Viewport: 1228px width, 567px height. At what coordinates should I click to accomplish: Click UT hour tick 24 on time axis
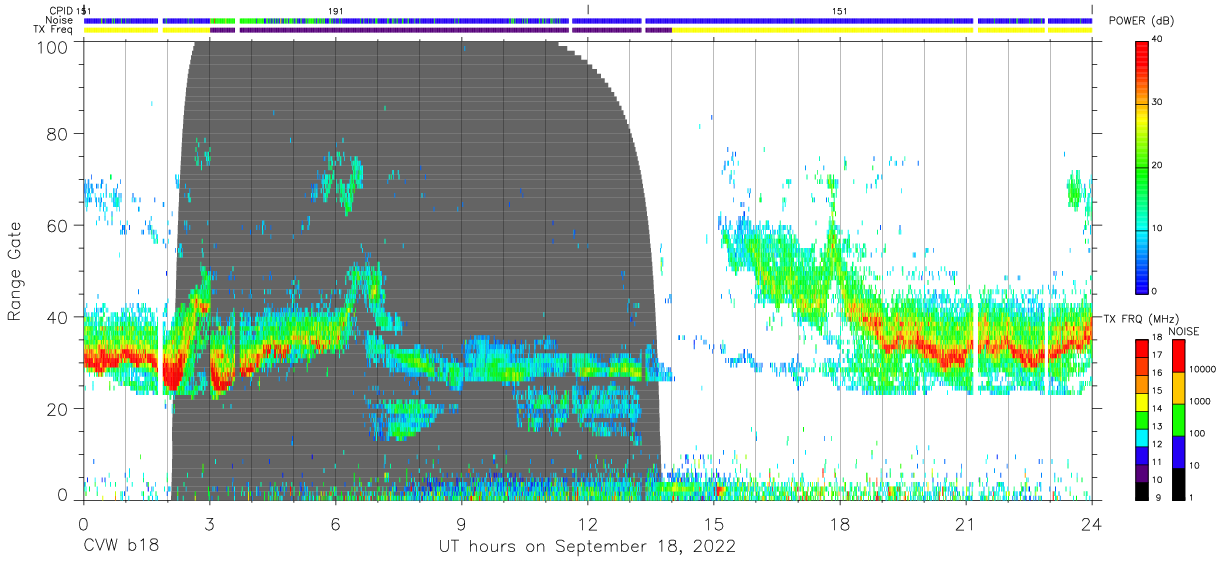click(x=1092, y=522)
